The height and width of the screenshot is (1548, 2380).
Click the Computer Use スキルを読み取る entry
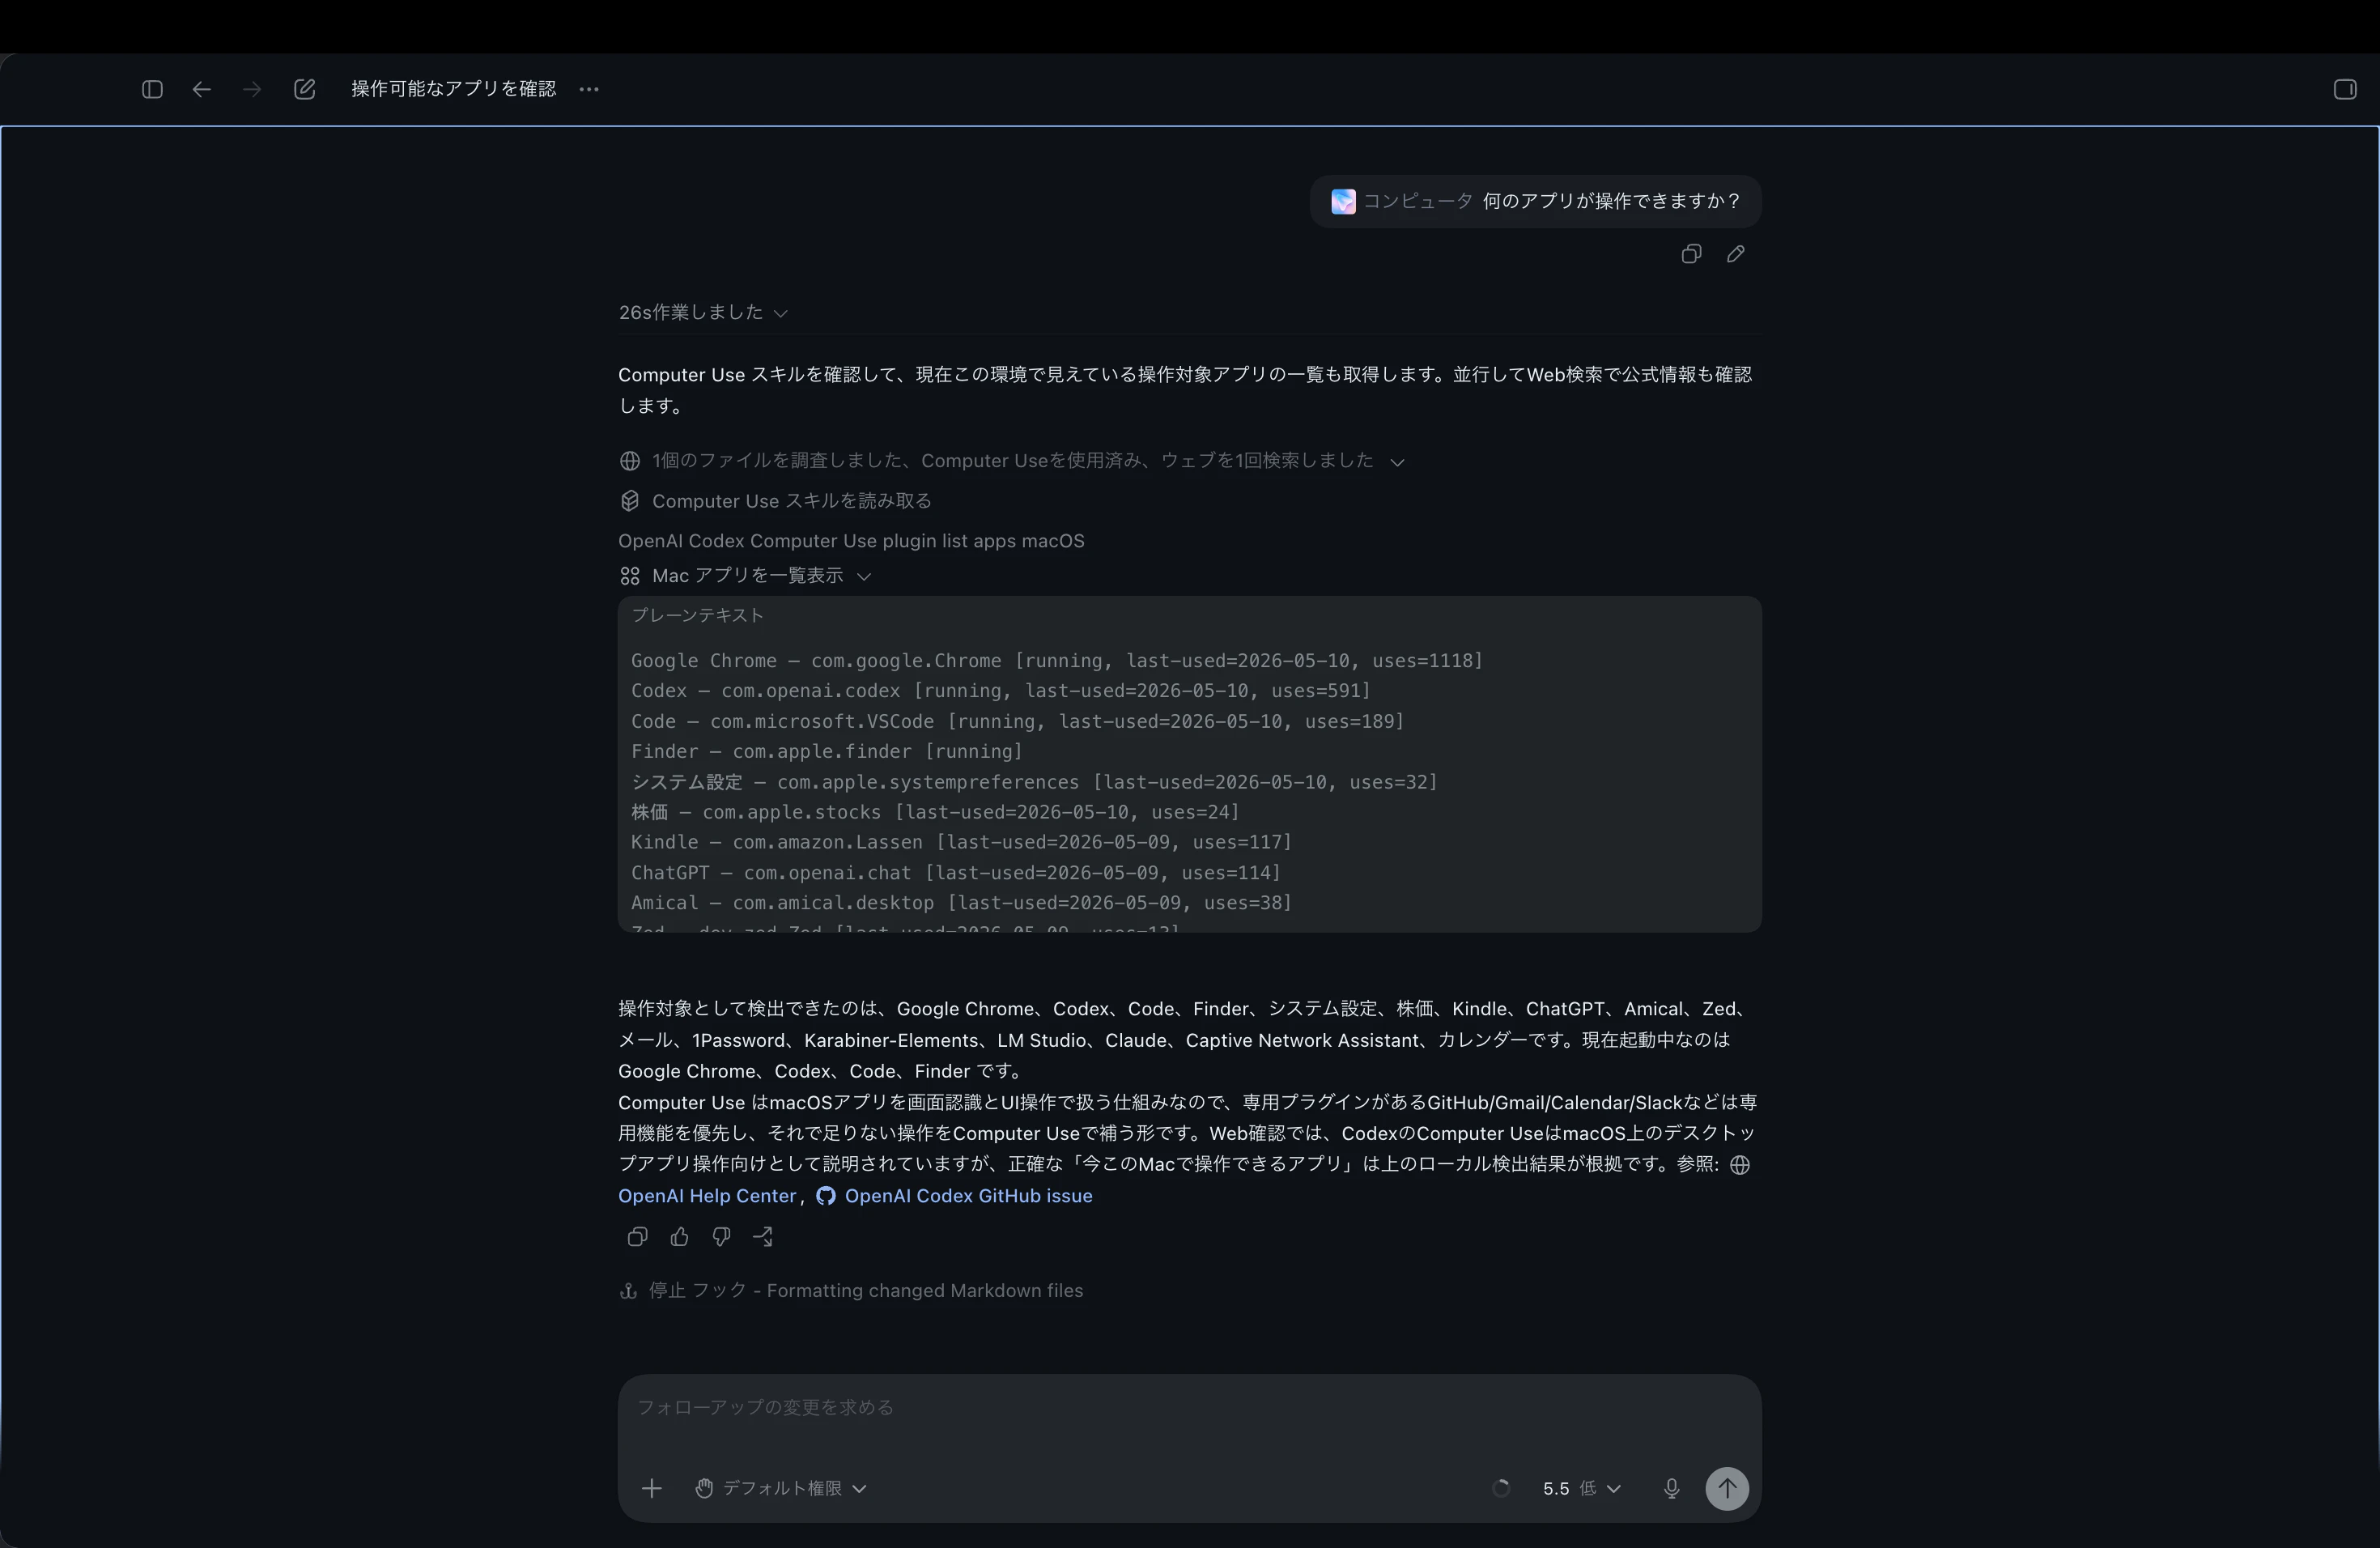pyautogui.click(x=775, y=501)
